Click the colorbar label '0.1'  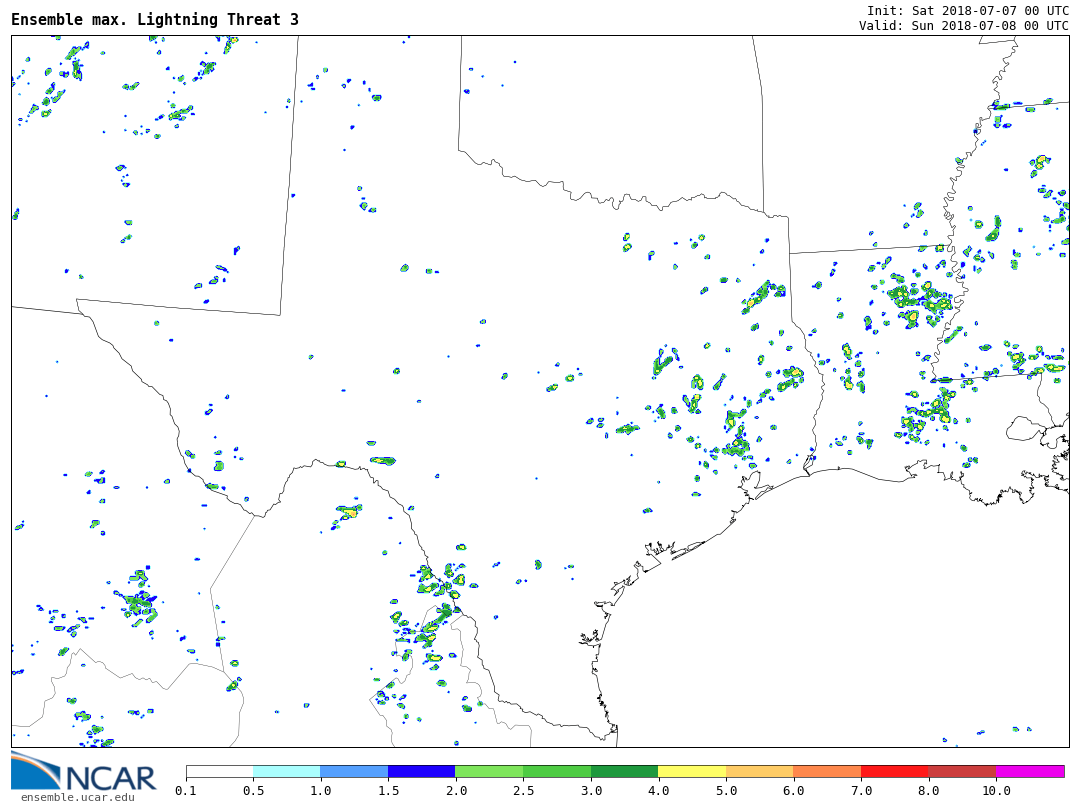pos(186,791)
